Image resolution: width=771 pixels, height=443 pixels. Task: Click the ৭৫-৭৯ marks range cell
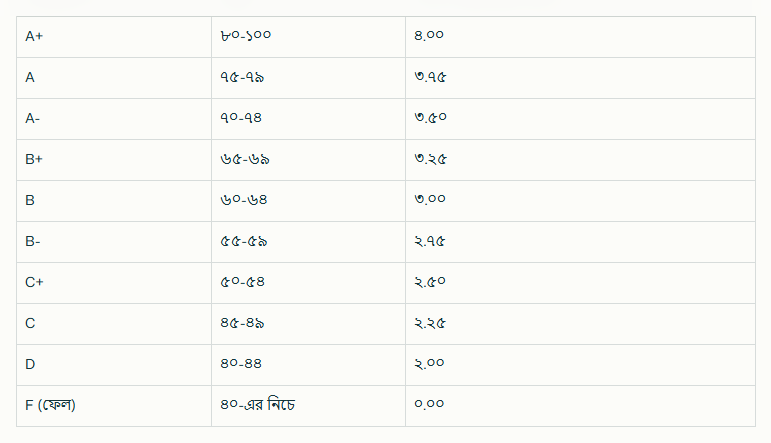pyautogui.click(x=242, y=77)
